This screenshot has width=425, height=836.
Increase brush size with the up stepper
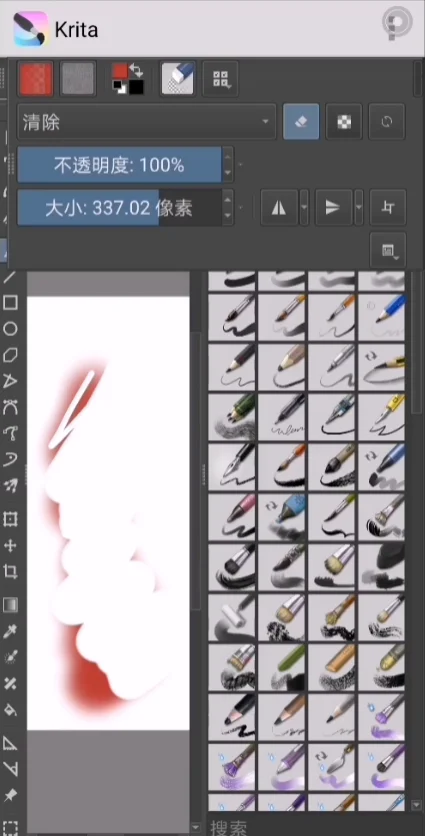pyautogui.click(x=228, y=198)
